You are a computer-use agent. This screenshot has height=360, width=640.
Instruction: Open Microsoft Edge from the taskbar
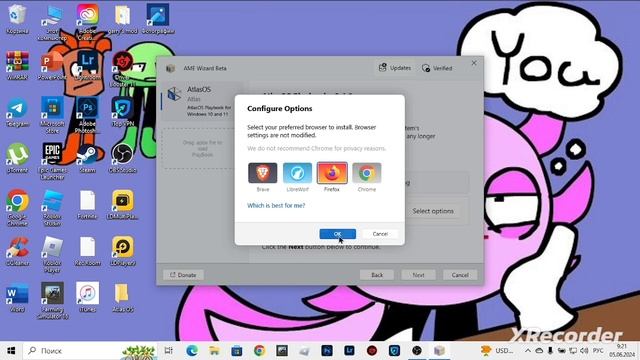click(192, 351)
